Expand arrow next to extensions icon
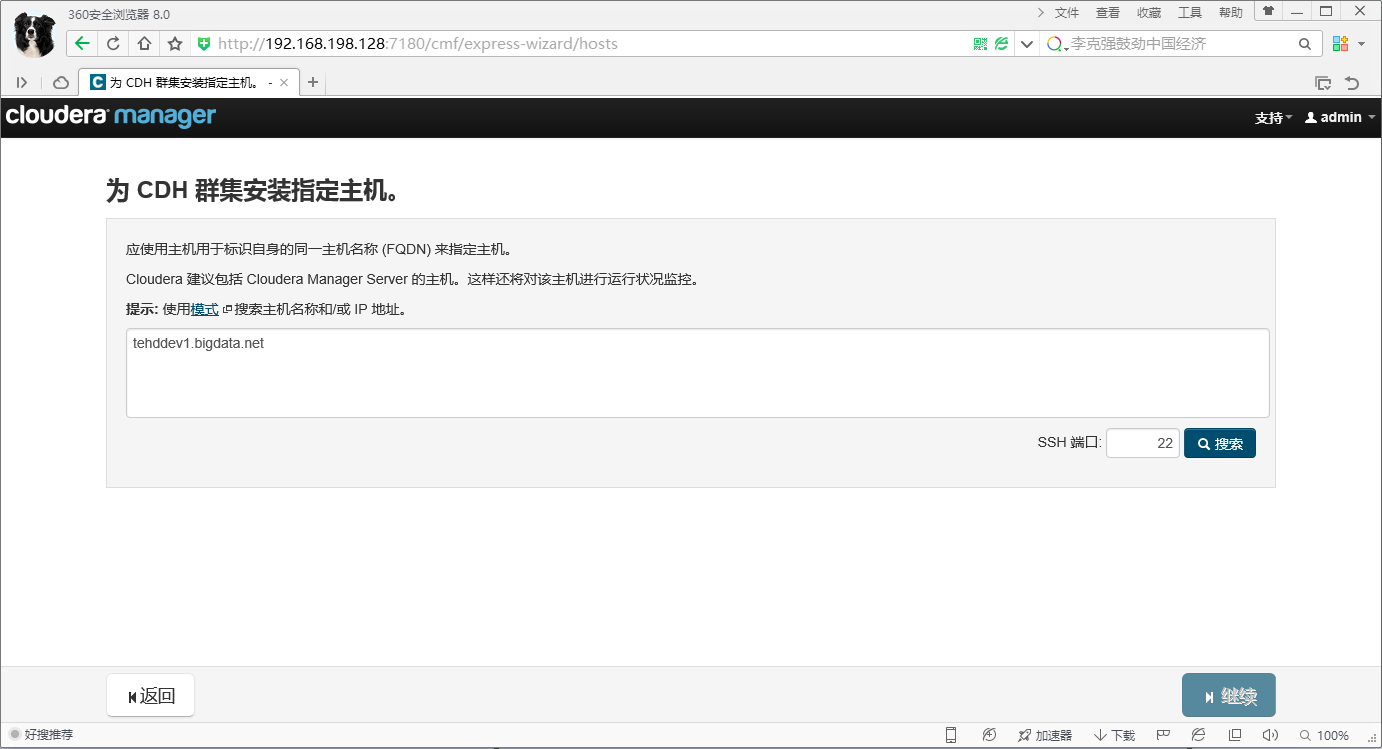 coord(1363,44)
